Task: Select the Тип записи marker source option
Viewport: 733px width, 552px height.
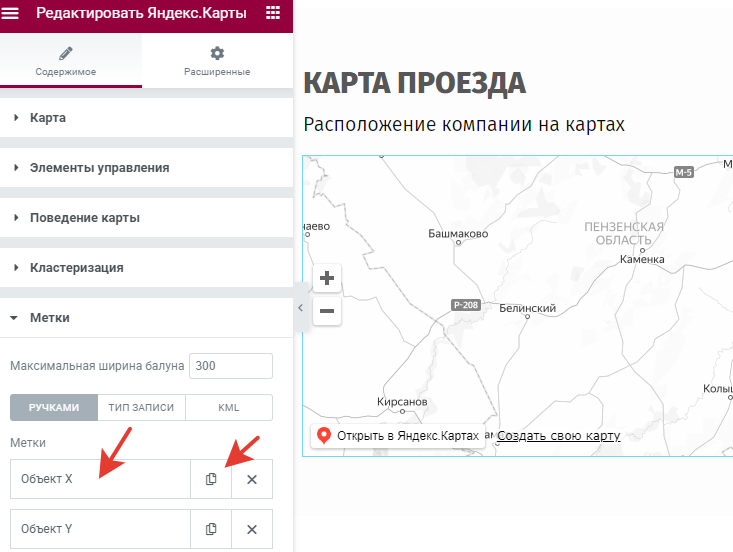Action: pyautogui.click(x=141, y=408)
